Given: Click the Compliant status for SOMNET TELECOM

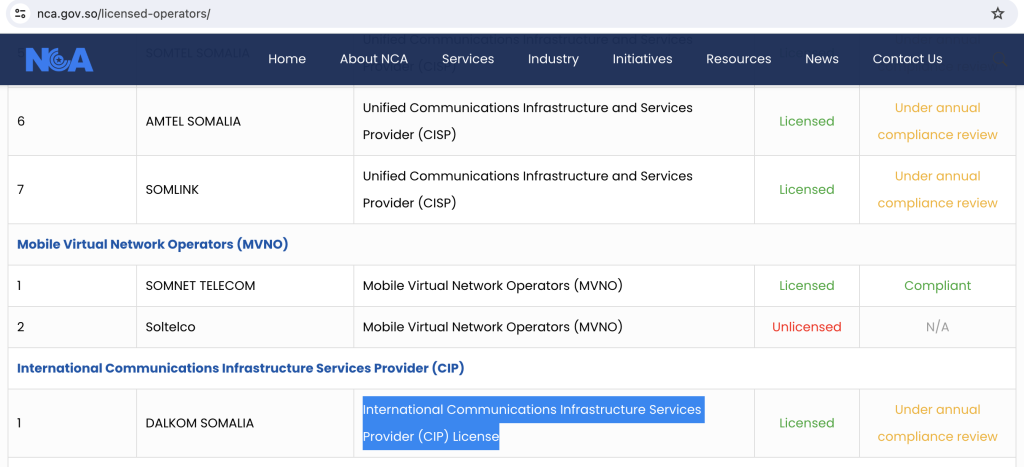Looking at the screenshot, I should pos(937,285).
